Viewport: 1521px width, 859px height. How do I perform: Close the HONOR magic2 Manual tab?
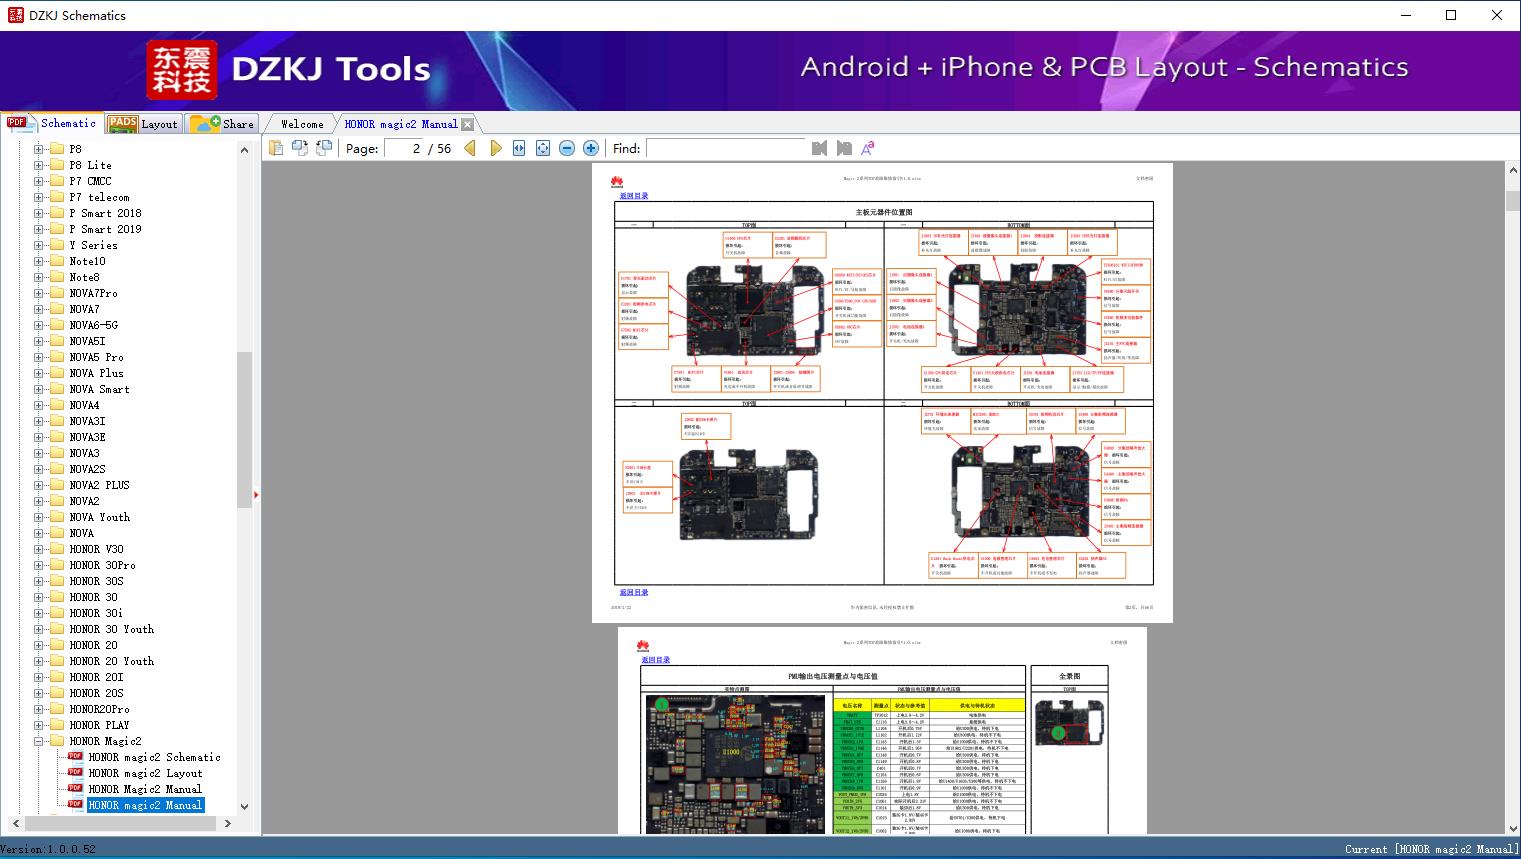[x=467, y=124]
